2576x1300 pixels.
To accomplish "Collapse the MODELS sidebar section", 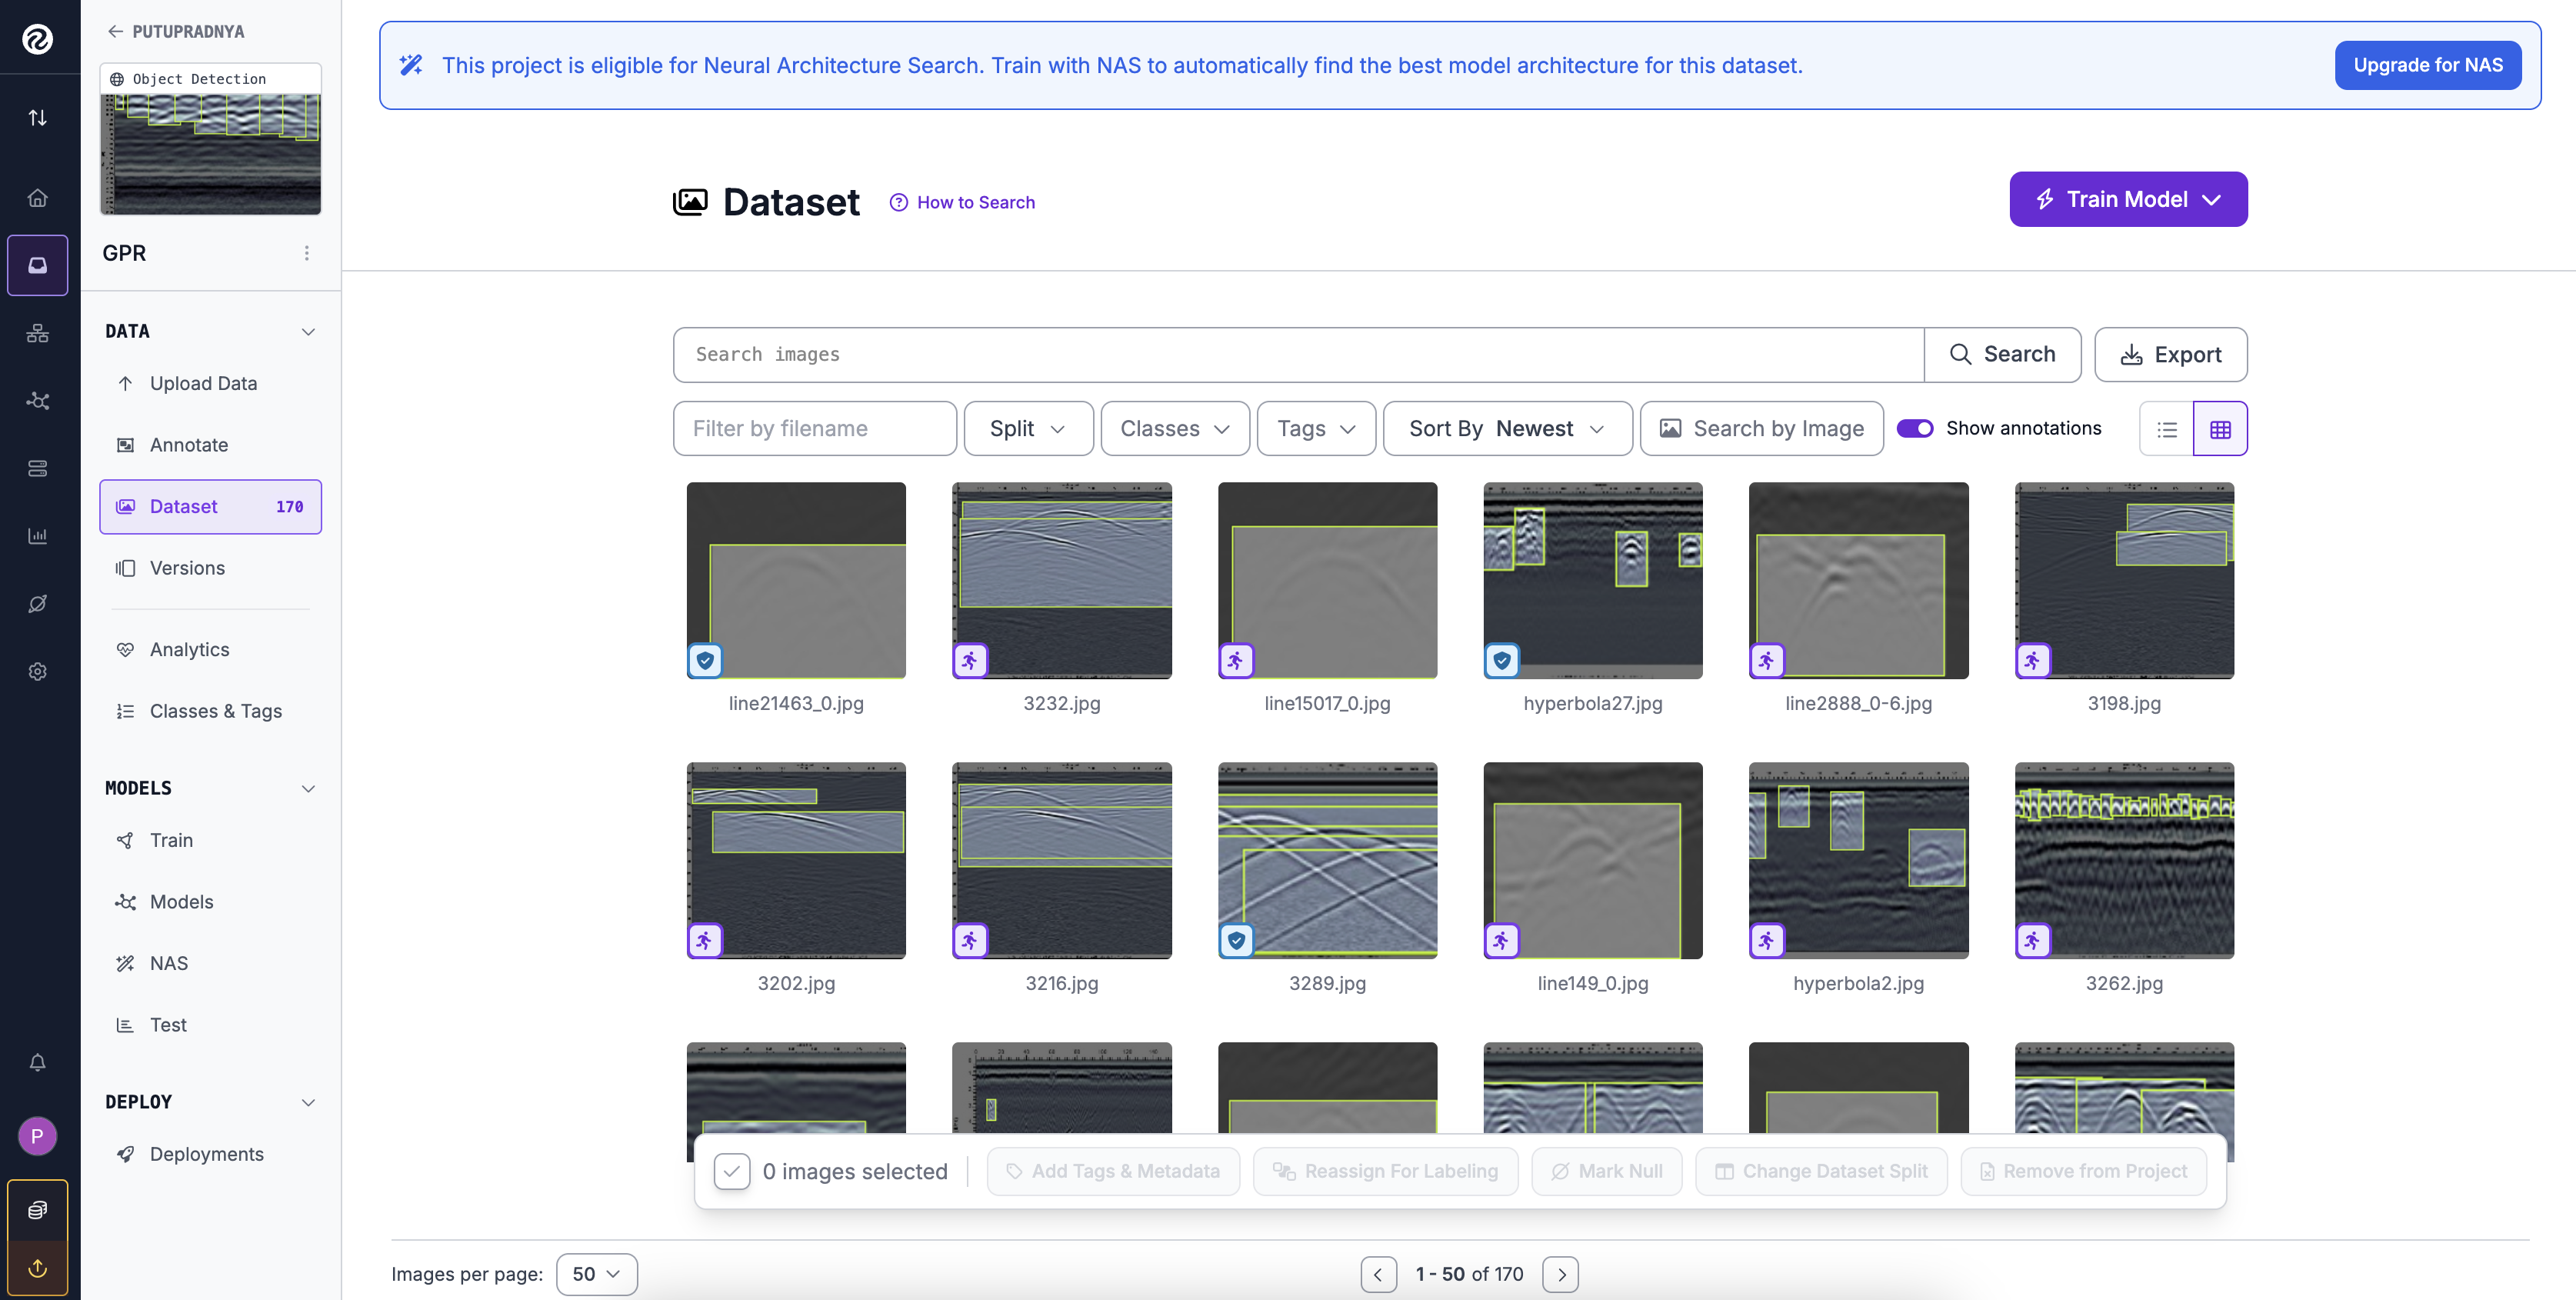I will coord(308,789).
